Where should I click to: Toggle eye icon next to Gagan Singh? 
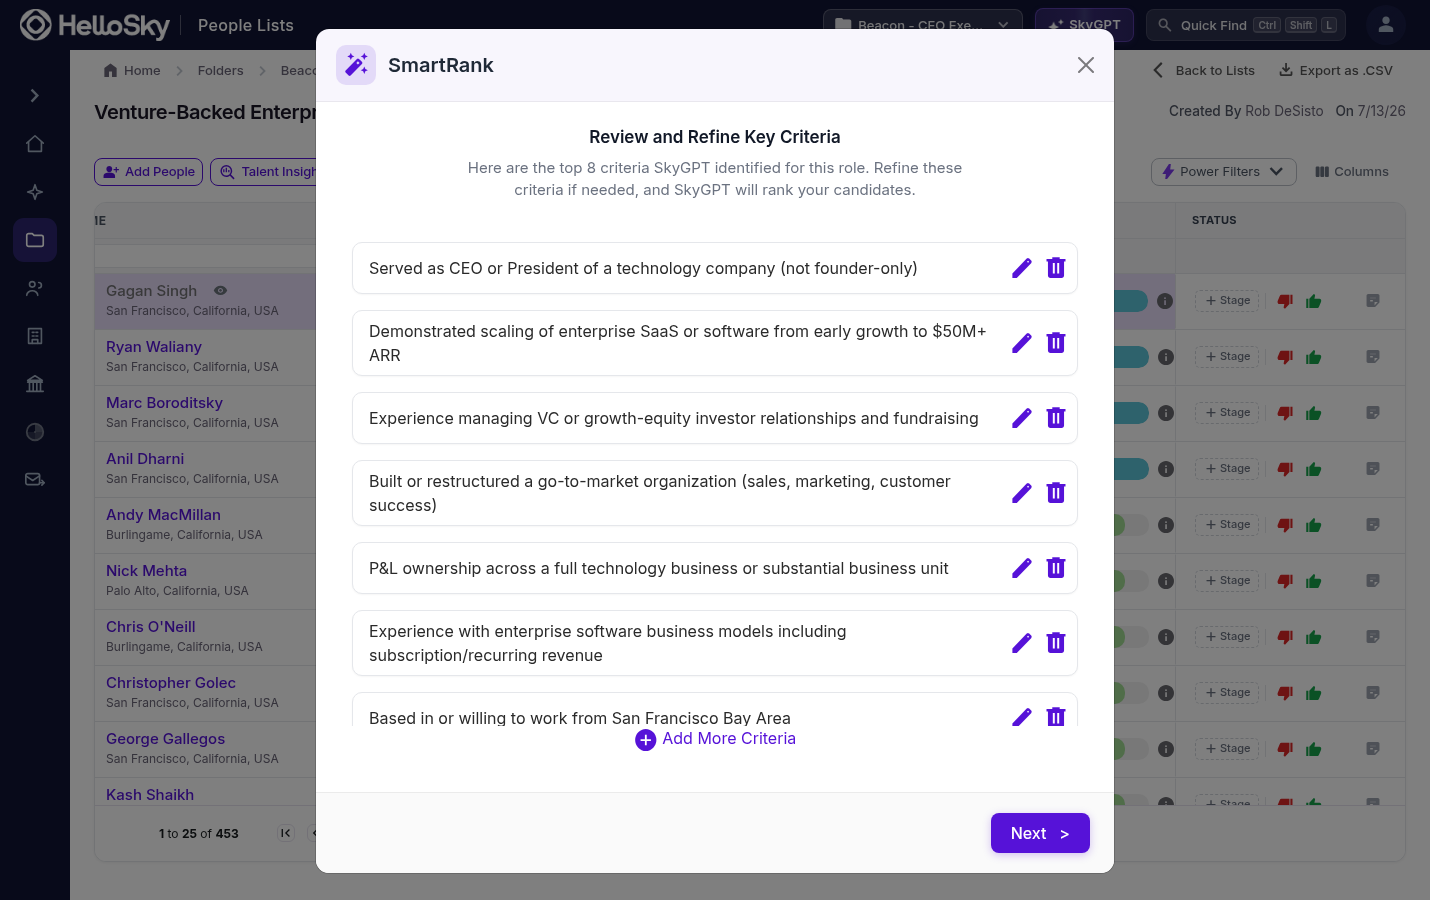tap(220, 291)
